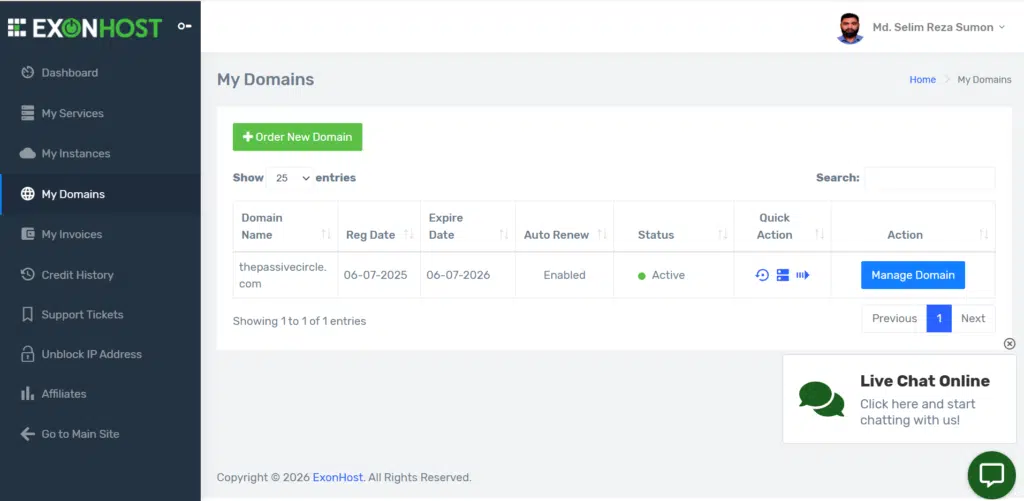Focus the Search input field
Viewport: 1024px width, 501px height.
click(x=930, y=178)
